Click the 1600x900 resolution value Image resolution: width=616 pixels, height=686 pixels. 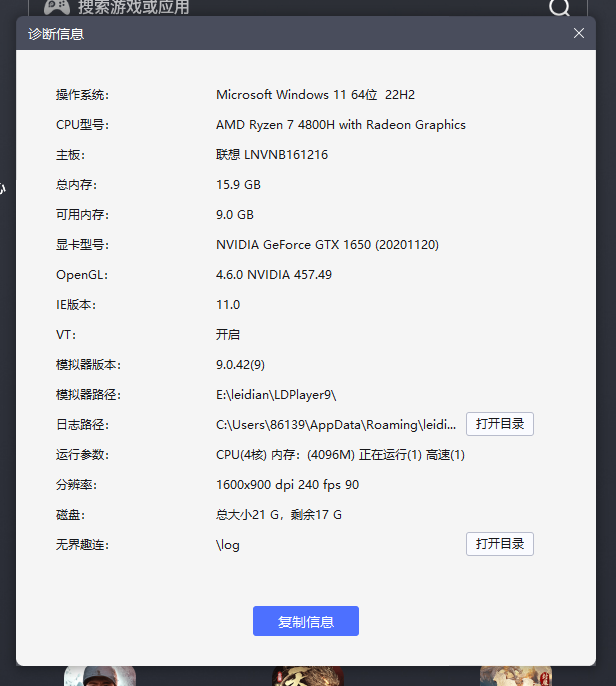click(x=287, y=485)
